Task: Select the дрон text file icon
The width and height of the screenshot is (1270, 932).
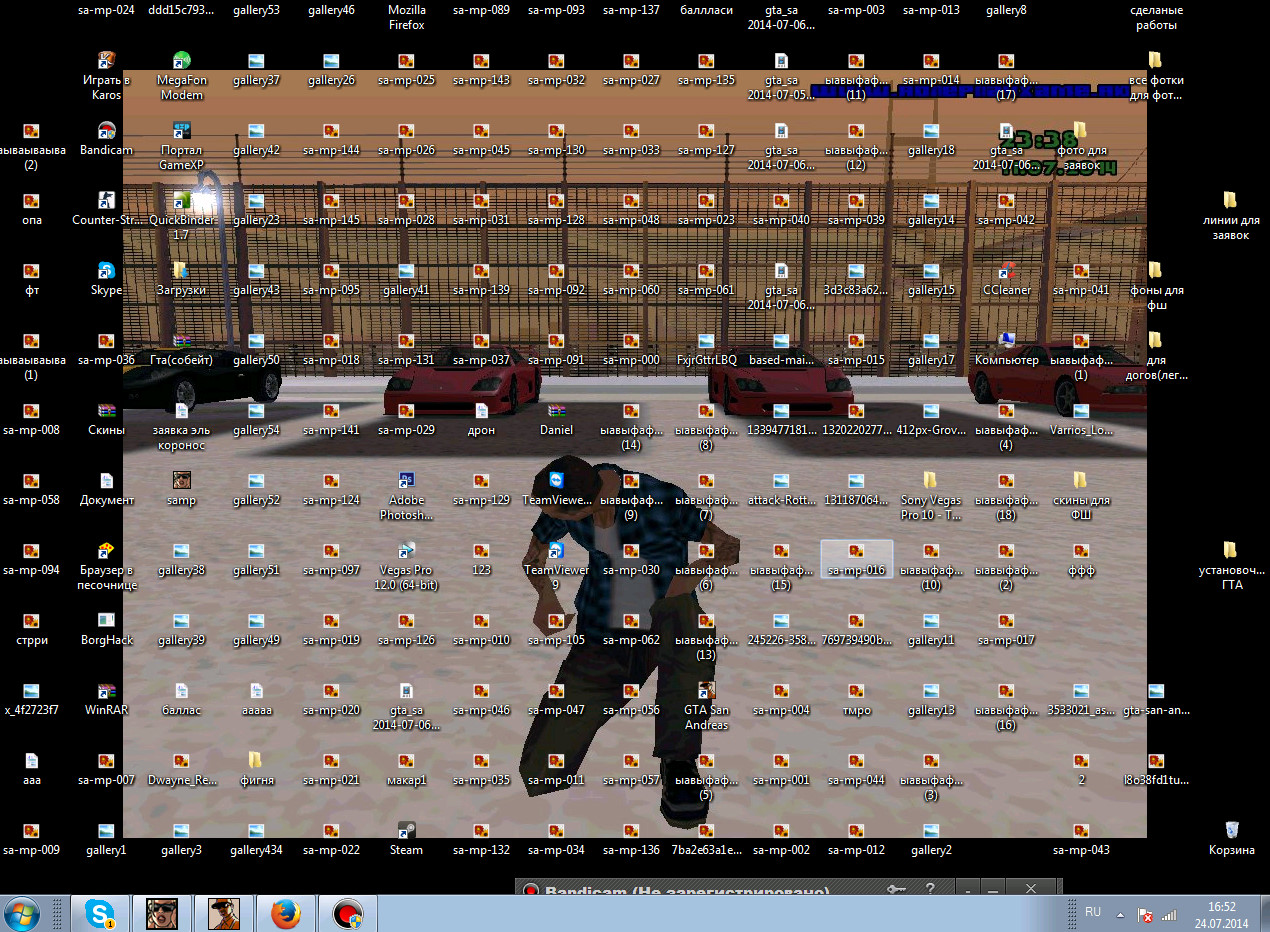Action: click(481, 418)
